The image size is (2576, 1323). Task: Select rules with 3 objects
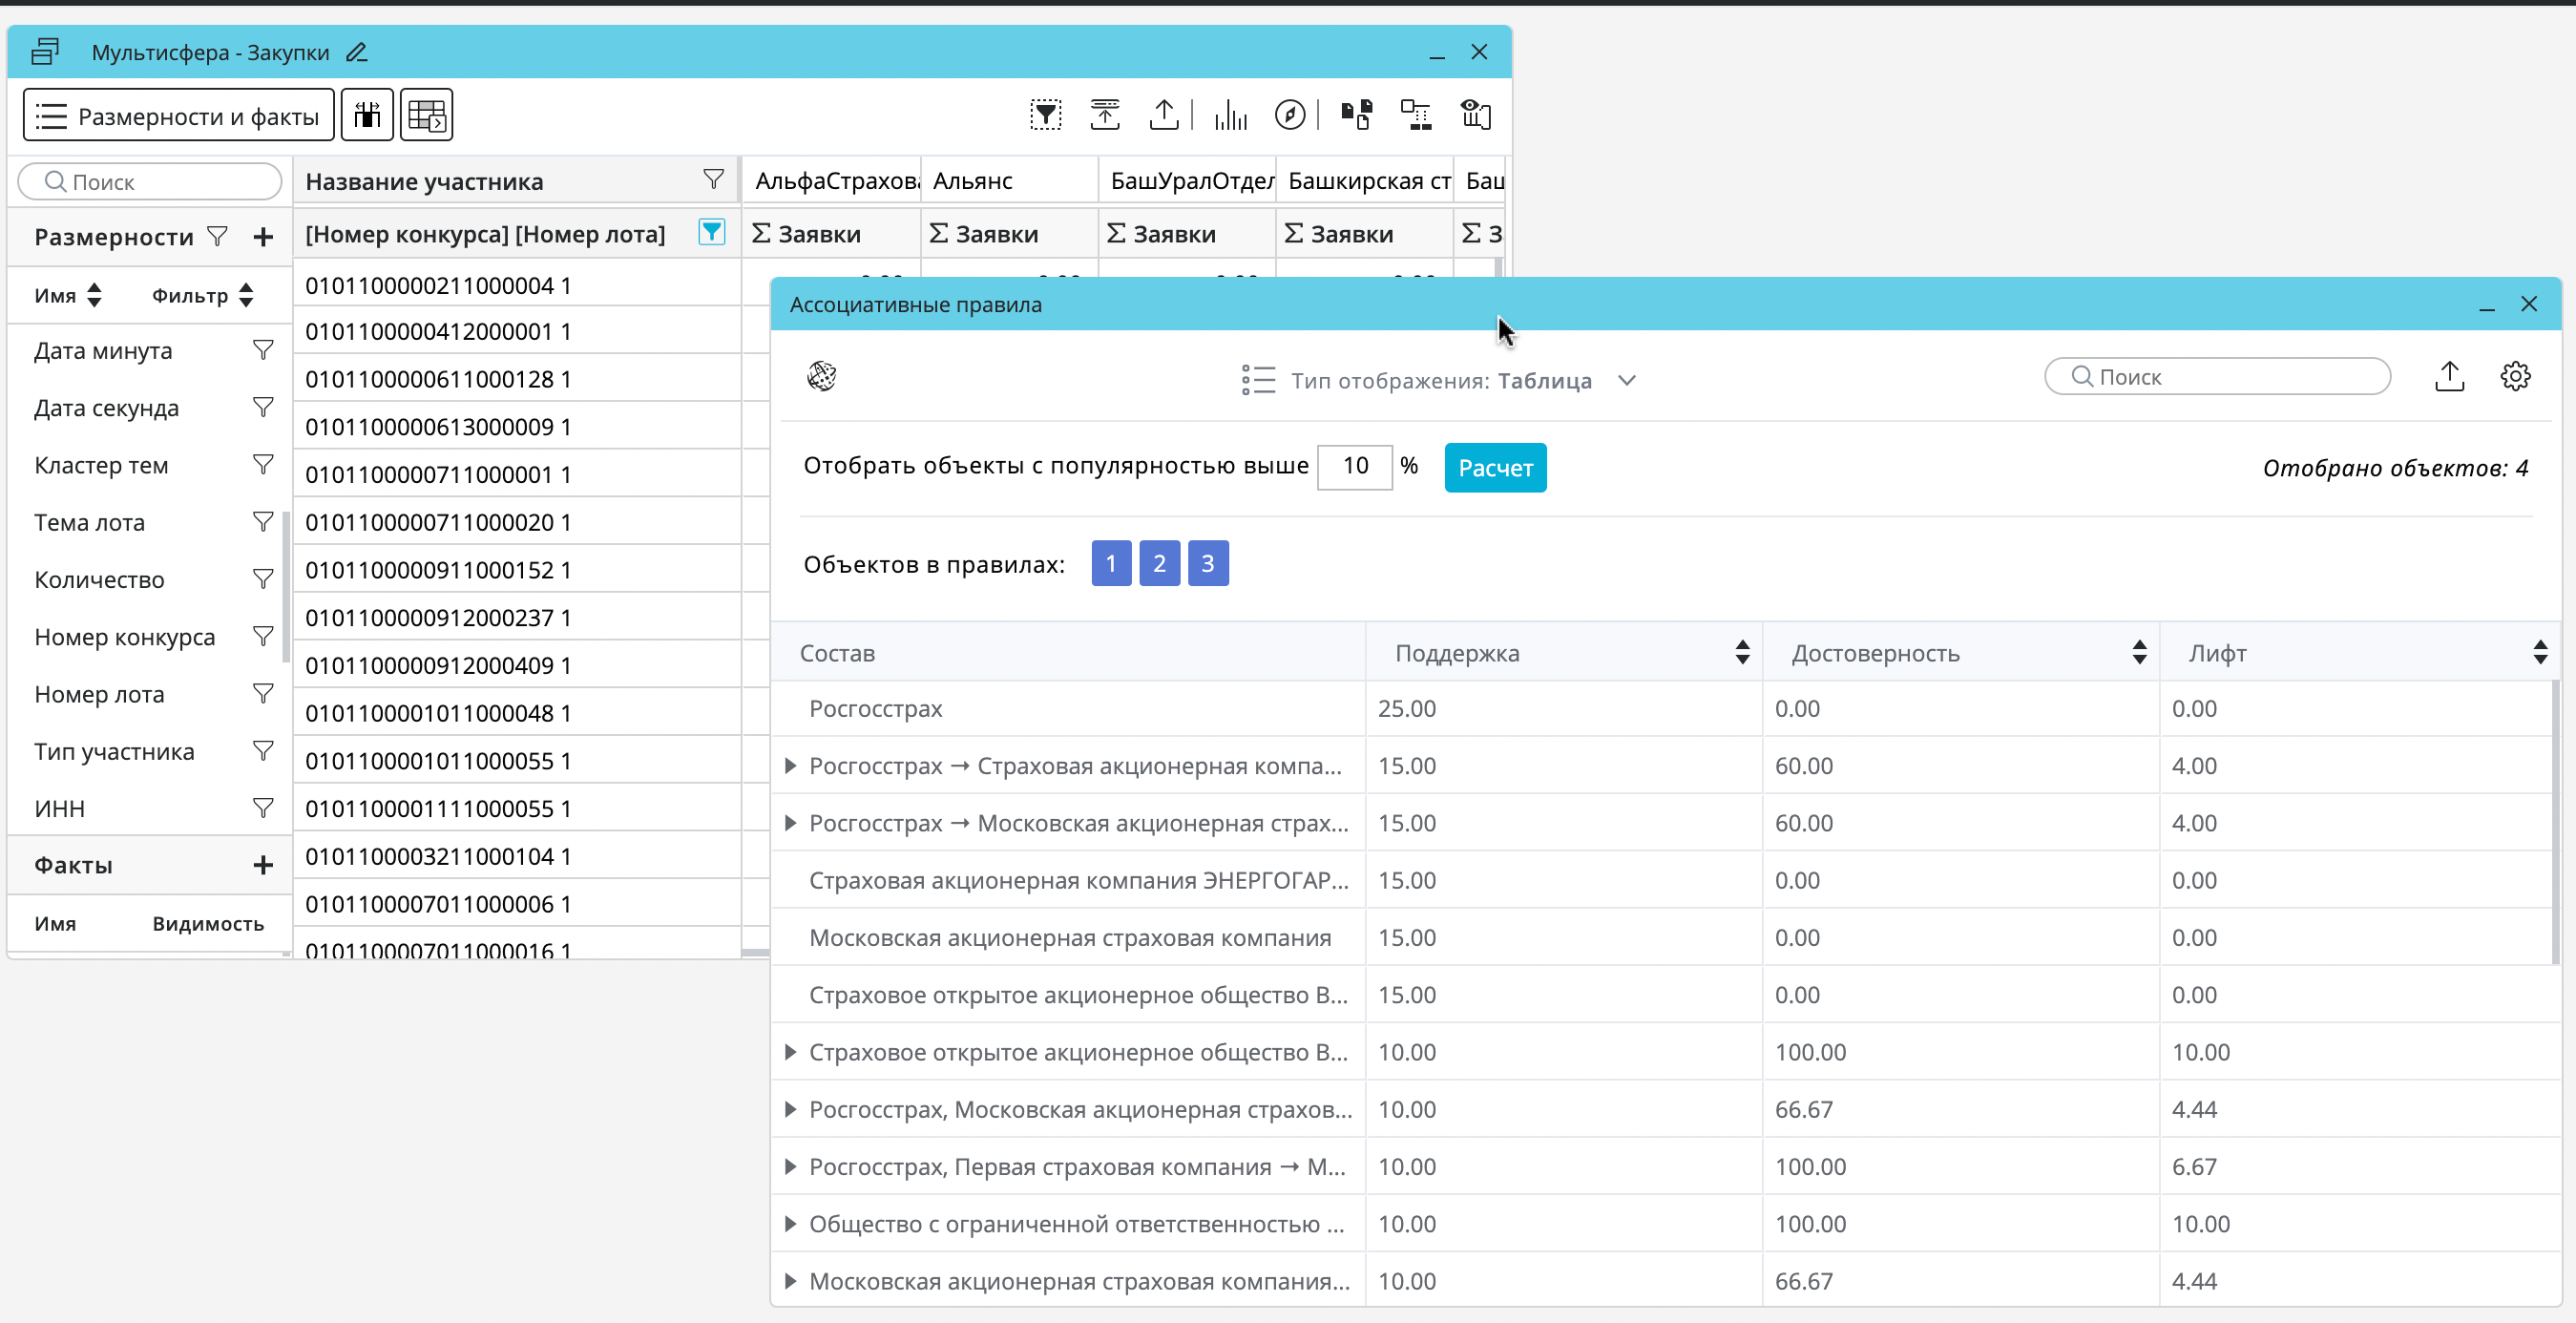[1207, 564]
